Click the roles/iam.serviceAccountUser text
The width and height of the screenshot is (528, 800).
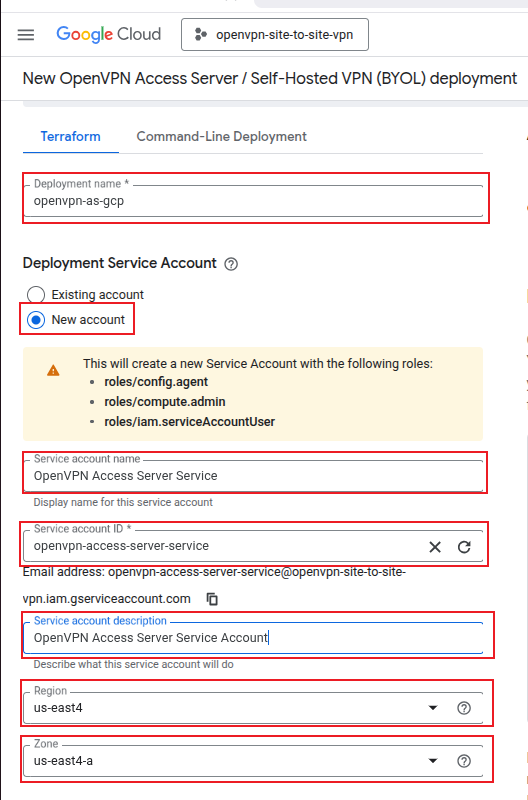[x=190, y=421]
